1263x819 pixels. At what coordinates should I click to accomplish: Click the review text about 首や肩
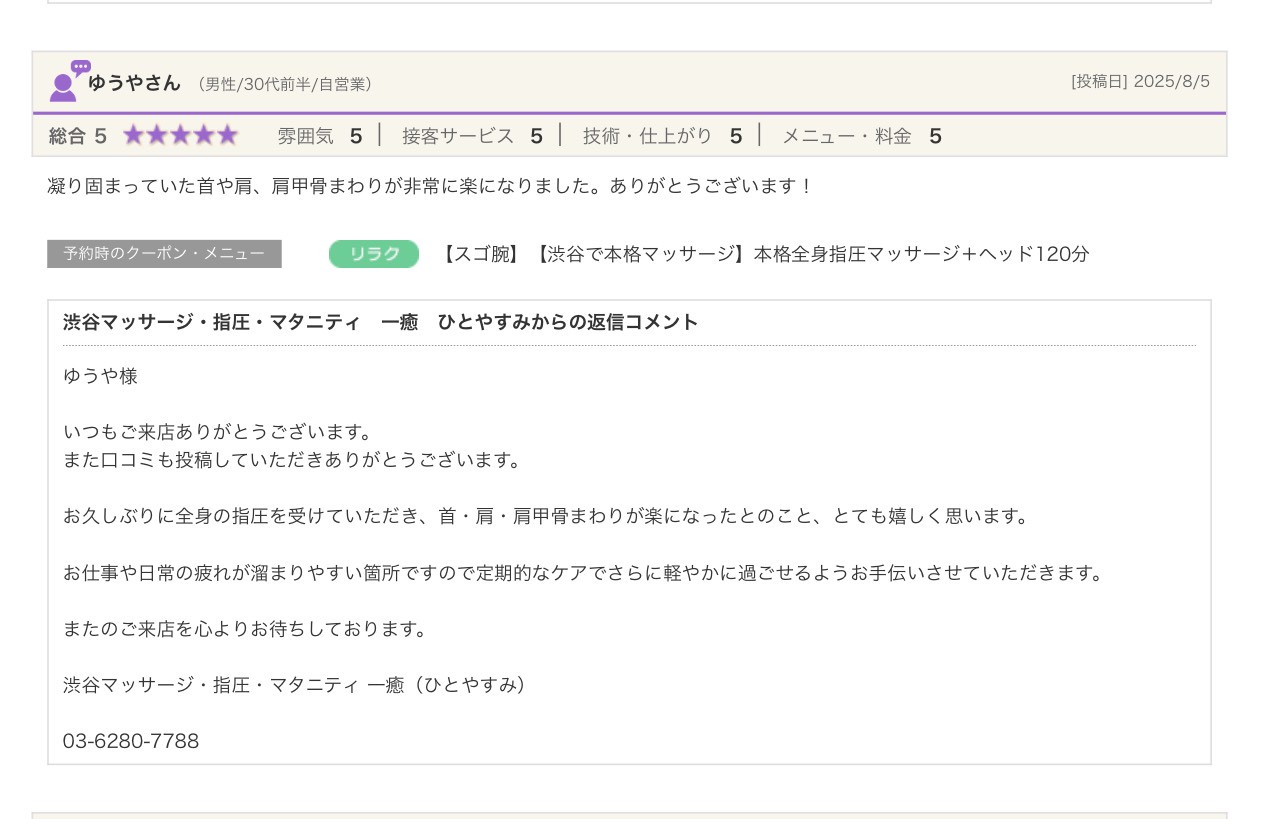coord(430,186)
